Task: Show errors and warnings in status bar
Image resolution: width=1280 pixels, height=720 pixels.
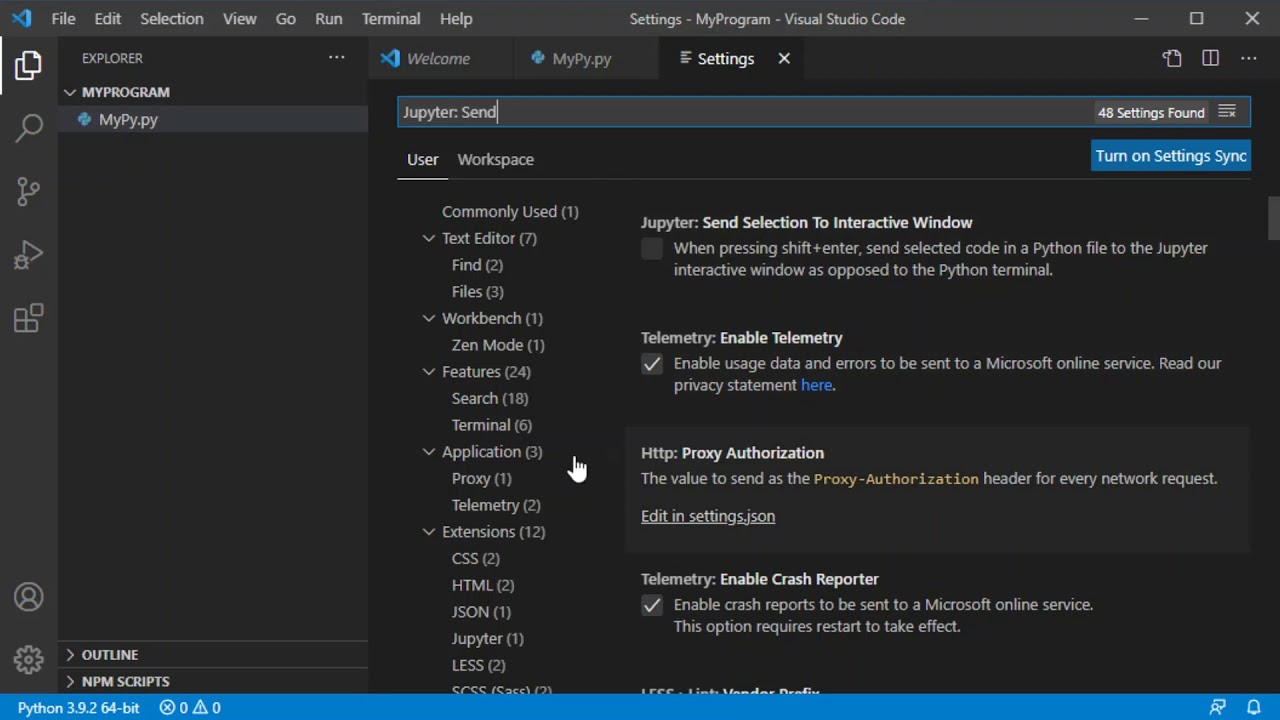Action: 190,708
